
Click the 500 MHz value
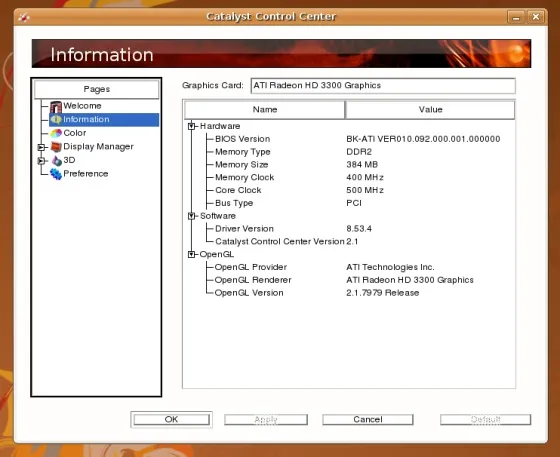point(365,190)
